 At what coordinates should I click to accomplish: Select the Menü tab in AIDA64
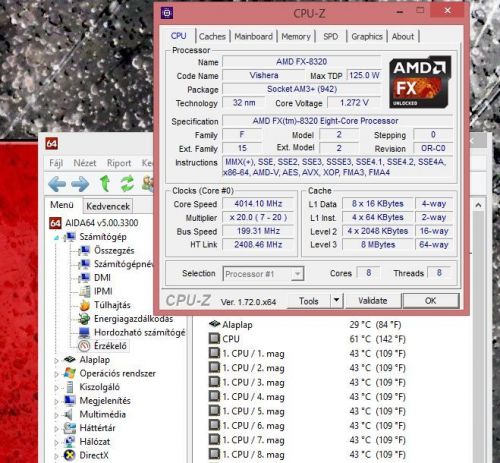point(62,205)
